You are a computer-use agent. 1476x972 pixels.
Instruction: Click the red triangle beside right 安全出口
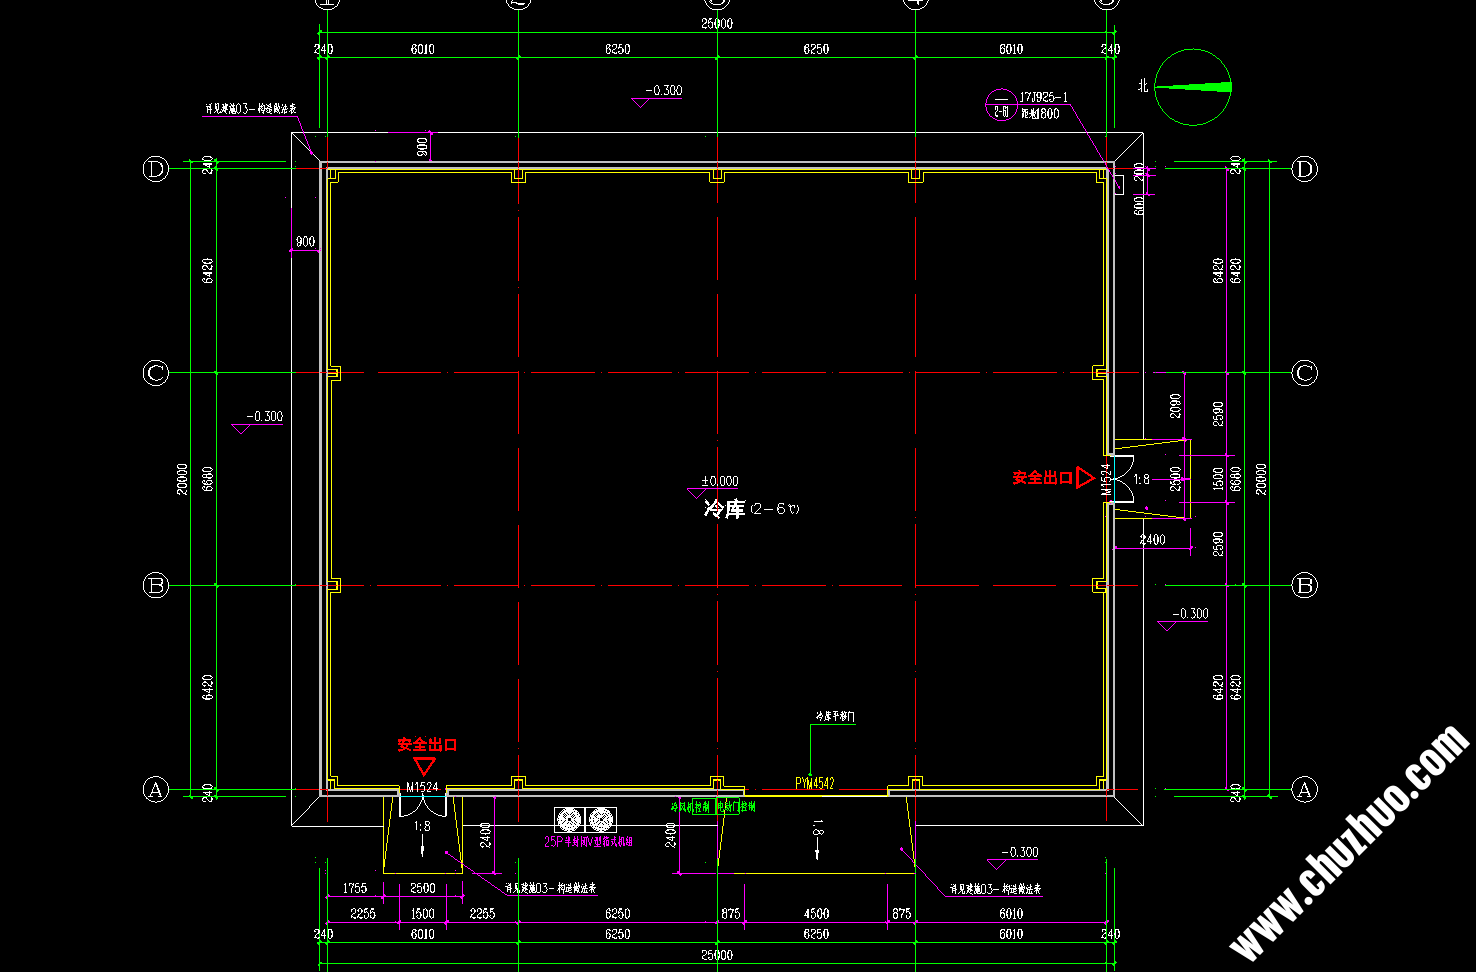[x=1084, y=478]
